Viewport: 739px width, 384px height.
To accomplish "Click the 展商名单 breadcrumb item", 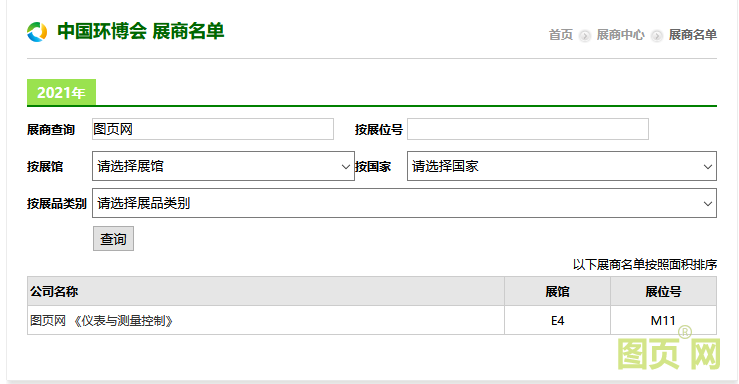I will 693,35.
